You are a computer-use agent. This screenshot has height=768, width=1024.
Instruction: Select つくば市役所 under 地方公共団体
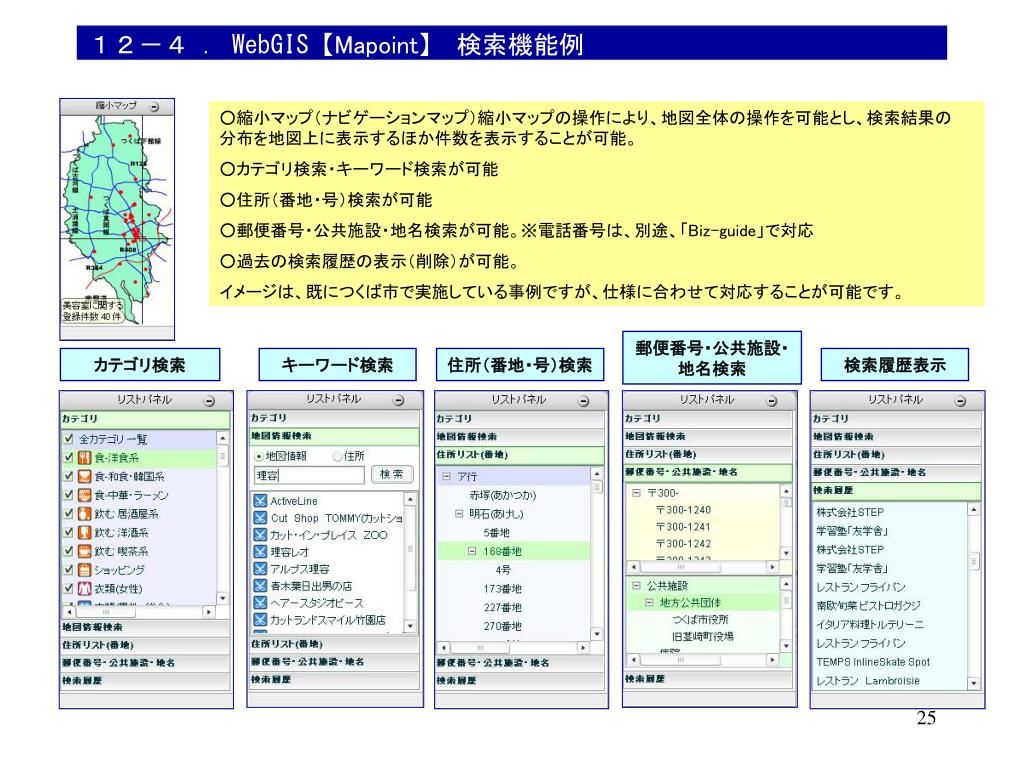(x=700, y=620)
